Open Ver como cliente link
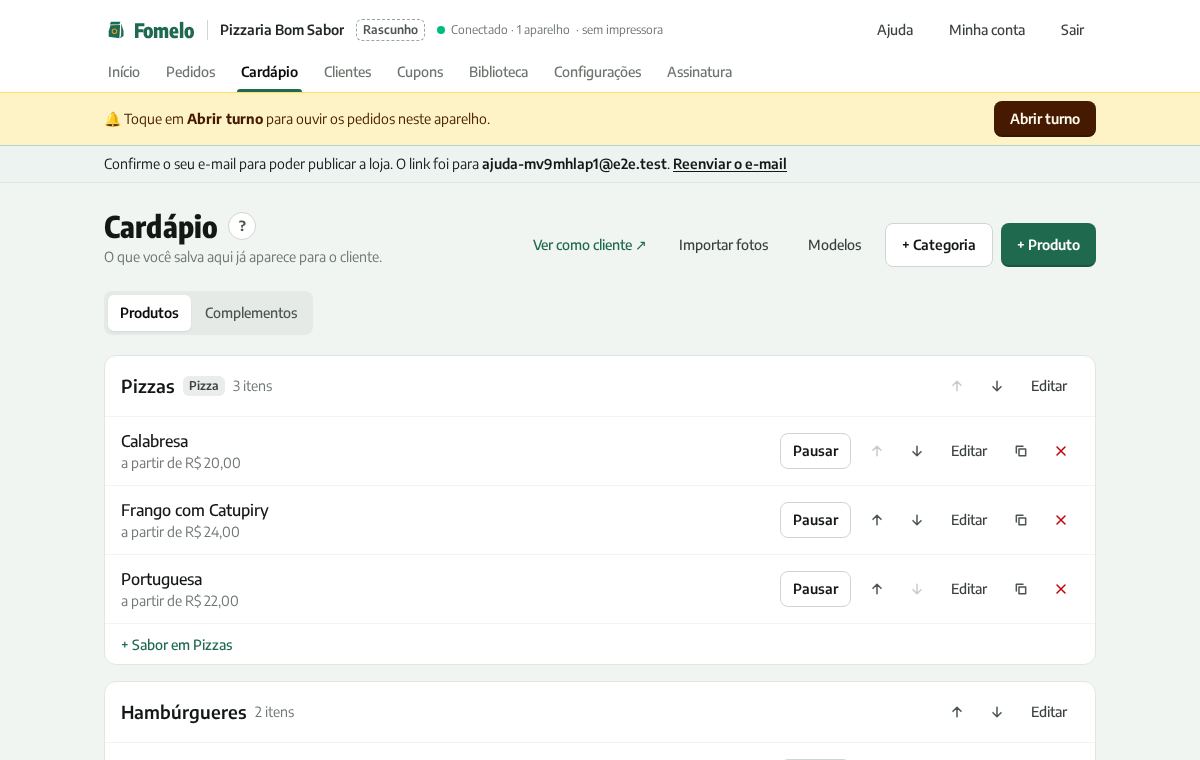Viewport: 1200px width, 760px height. [590, 245]
